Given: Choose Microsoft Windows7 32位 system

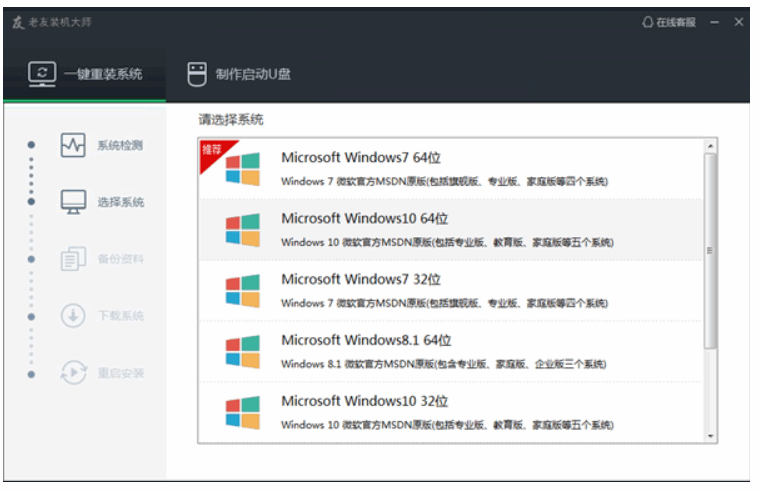Looking at the screenshot, I should (451, 290).
